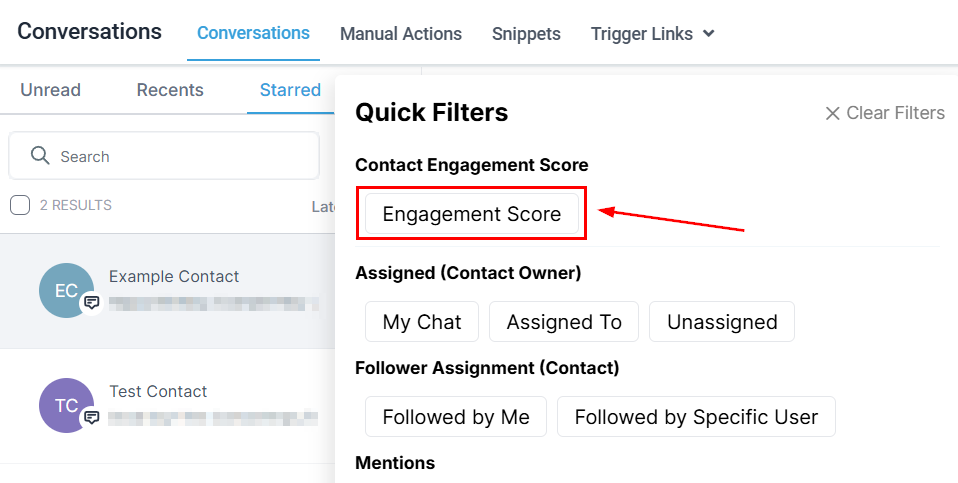Open the Snippets tab
This screenshot has width=958, height=483.
point(526,33)
